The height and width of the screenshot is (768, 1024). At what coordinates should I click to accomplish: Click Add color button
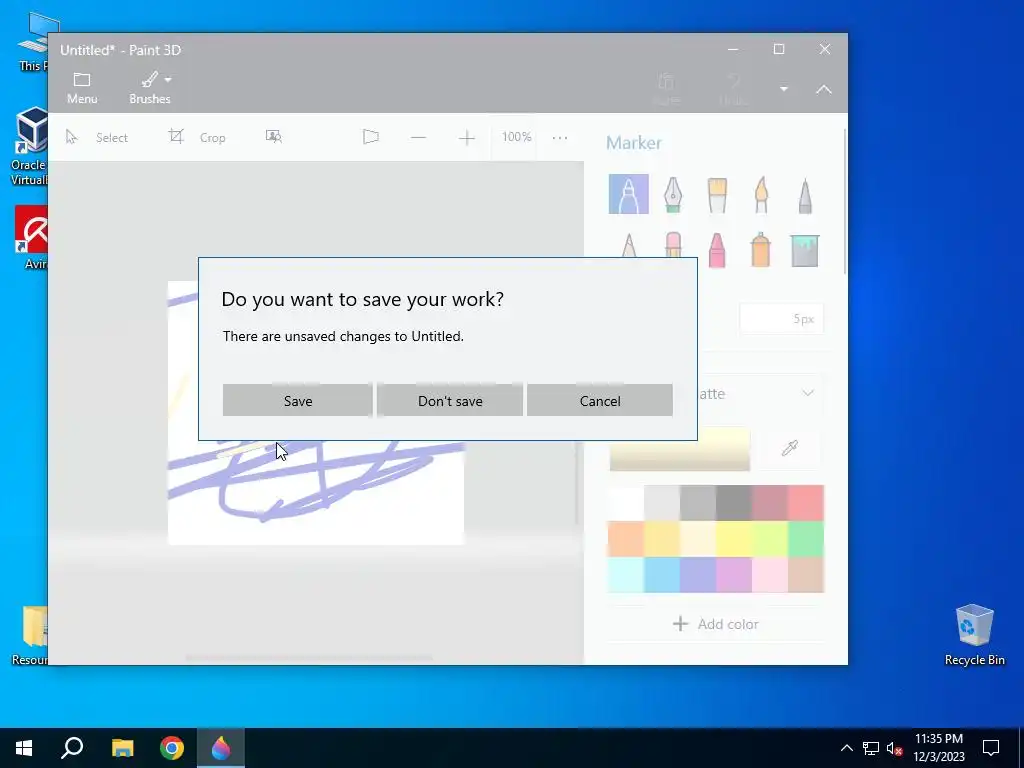[x=716, y=624]
